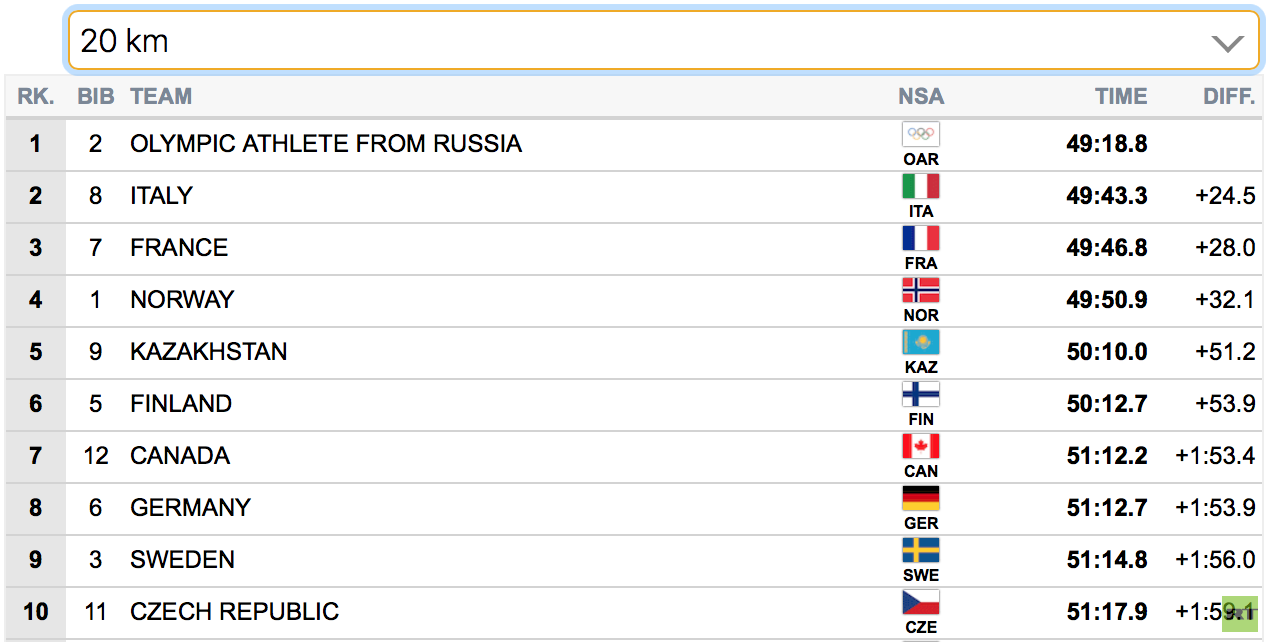Screen dimensions: 1268x642
Task: Click the Kazakhstan flag icon
Action: pos(921,342)
